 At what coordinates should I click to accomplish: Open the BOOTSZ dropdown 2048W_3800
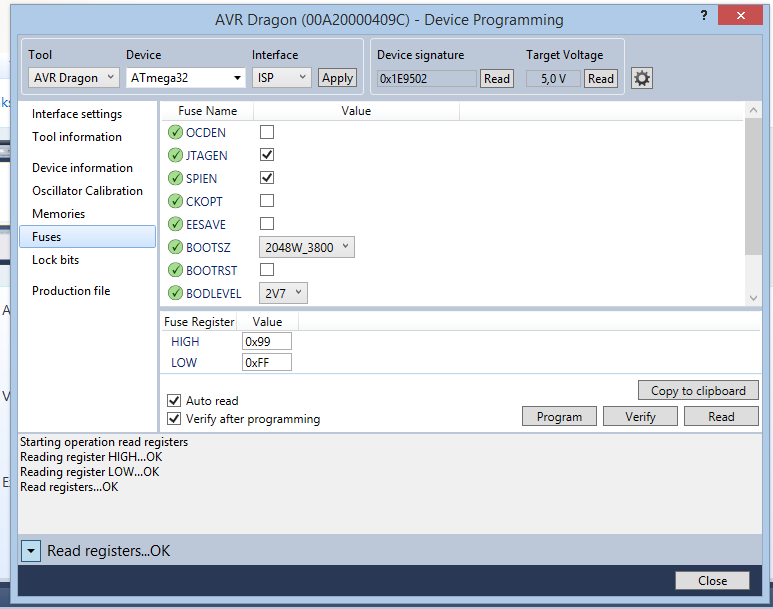pos(307,247)
